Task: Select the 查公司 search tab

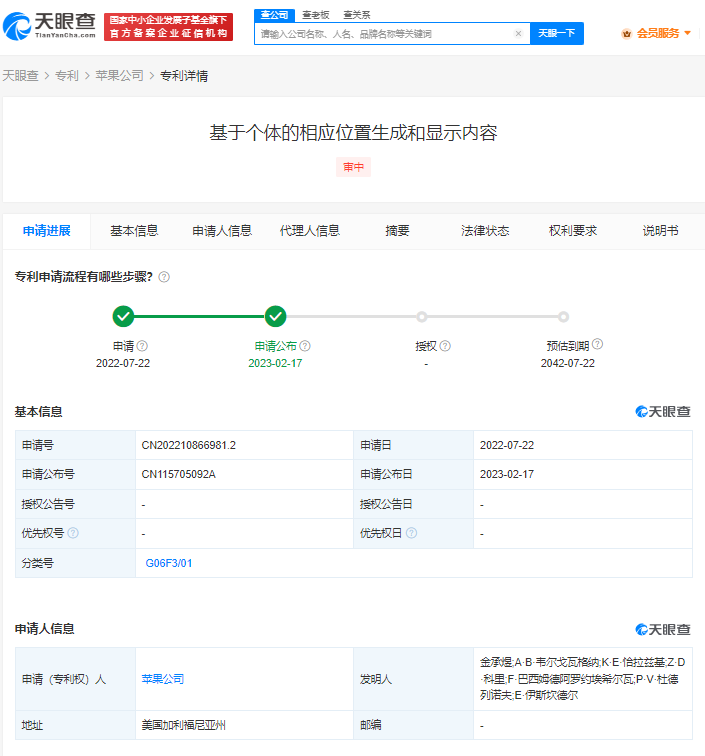Action: pos(274,15)
